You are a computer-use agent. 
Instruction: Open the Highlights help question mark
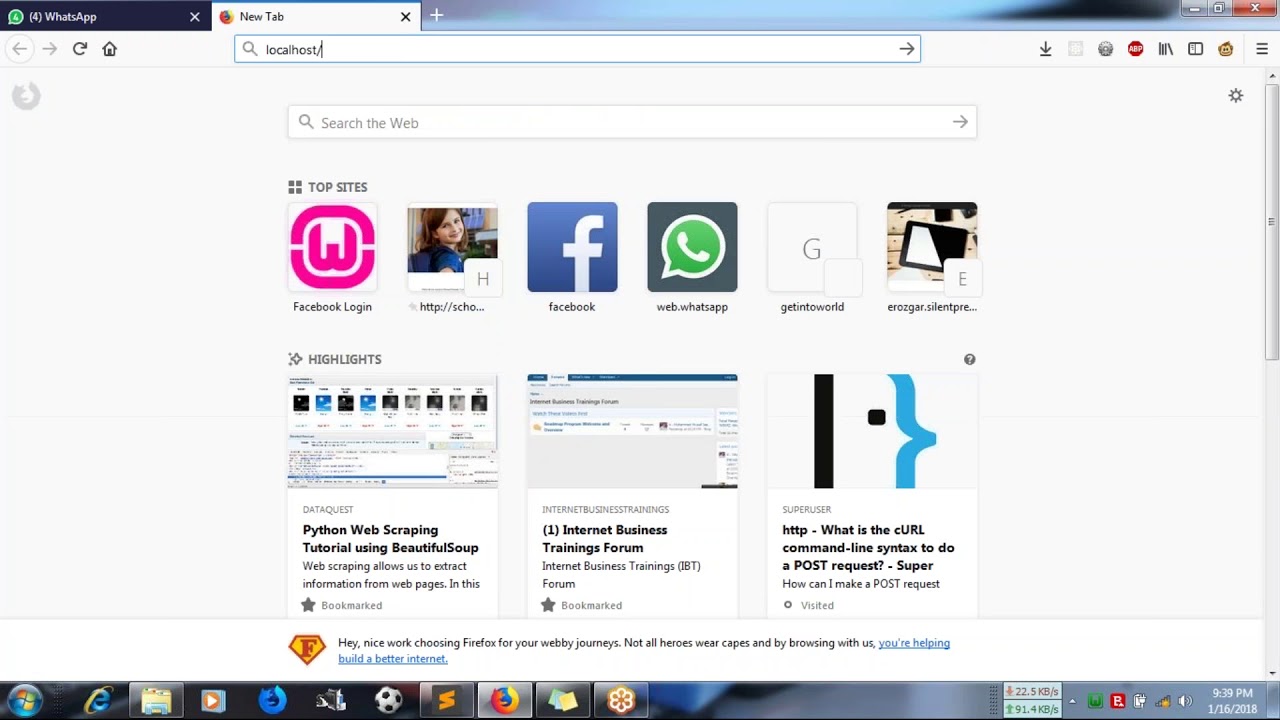[x=969, y=359]
